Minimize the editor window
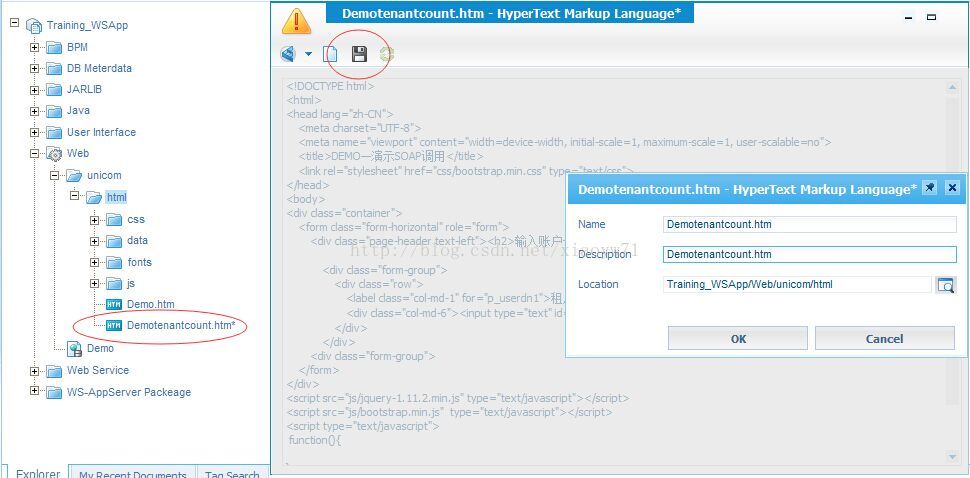This screenshot has width=970, height=478. coord(909,18)
